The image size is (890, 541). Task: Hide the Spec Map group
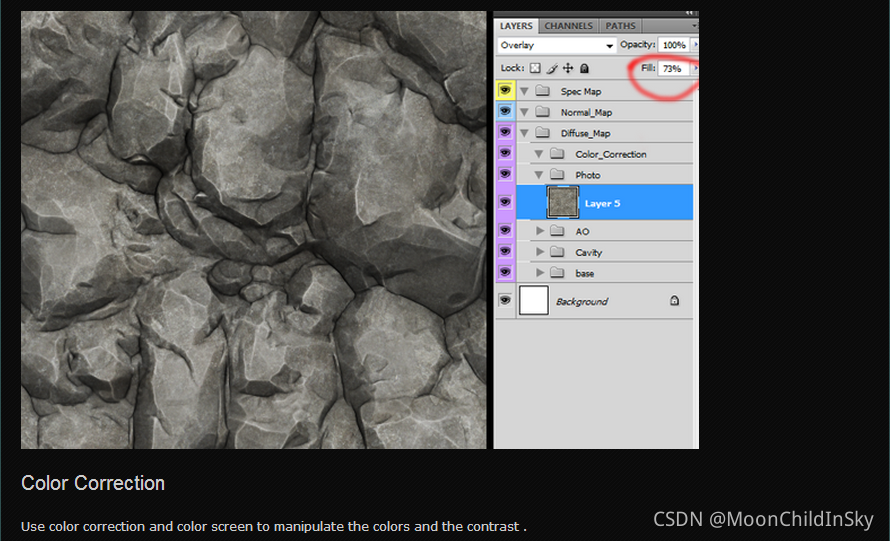(505, 90)
